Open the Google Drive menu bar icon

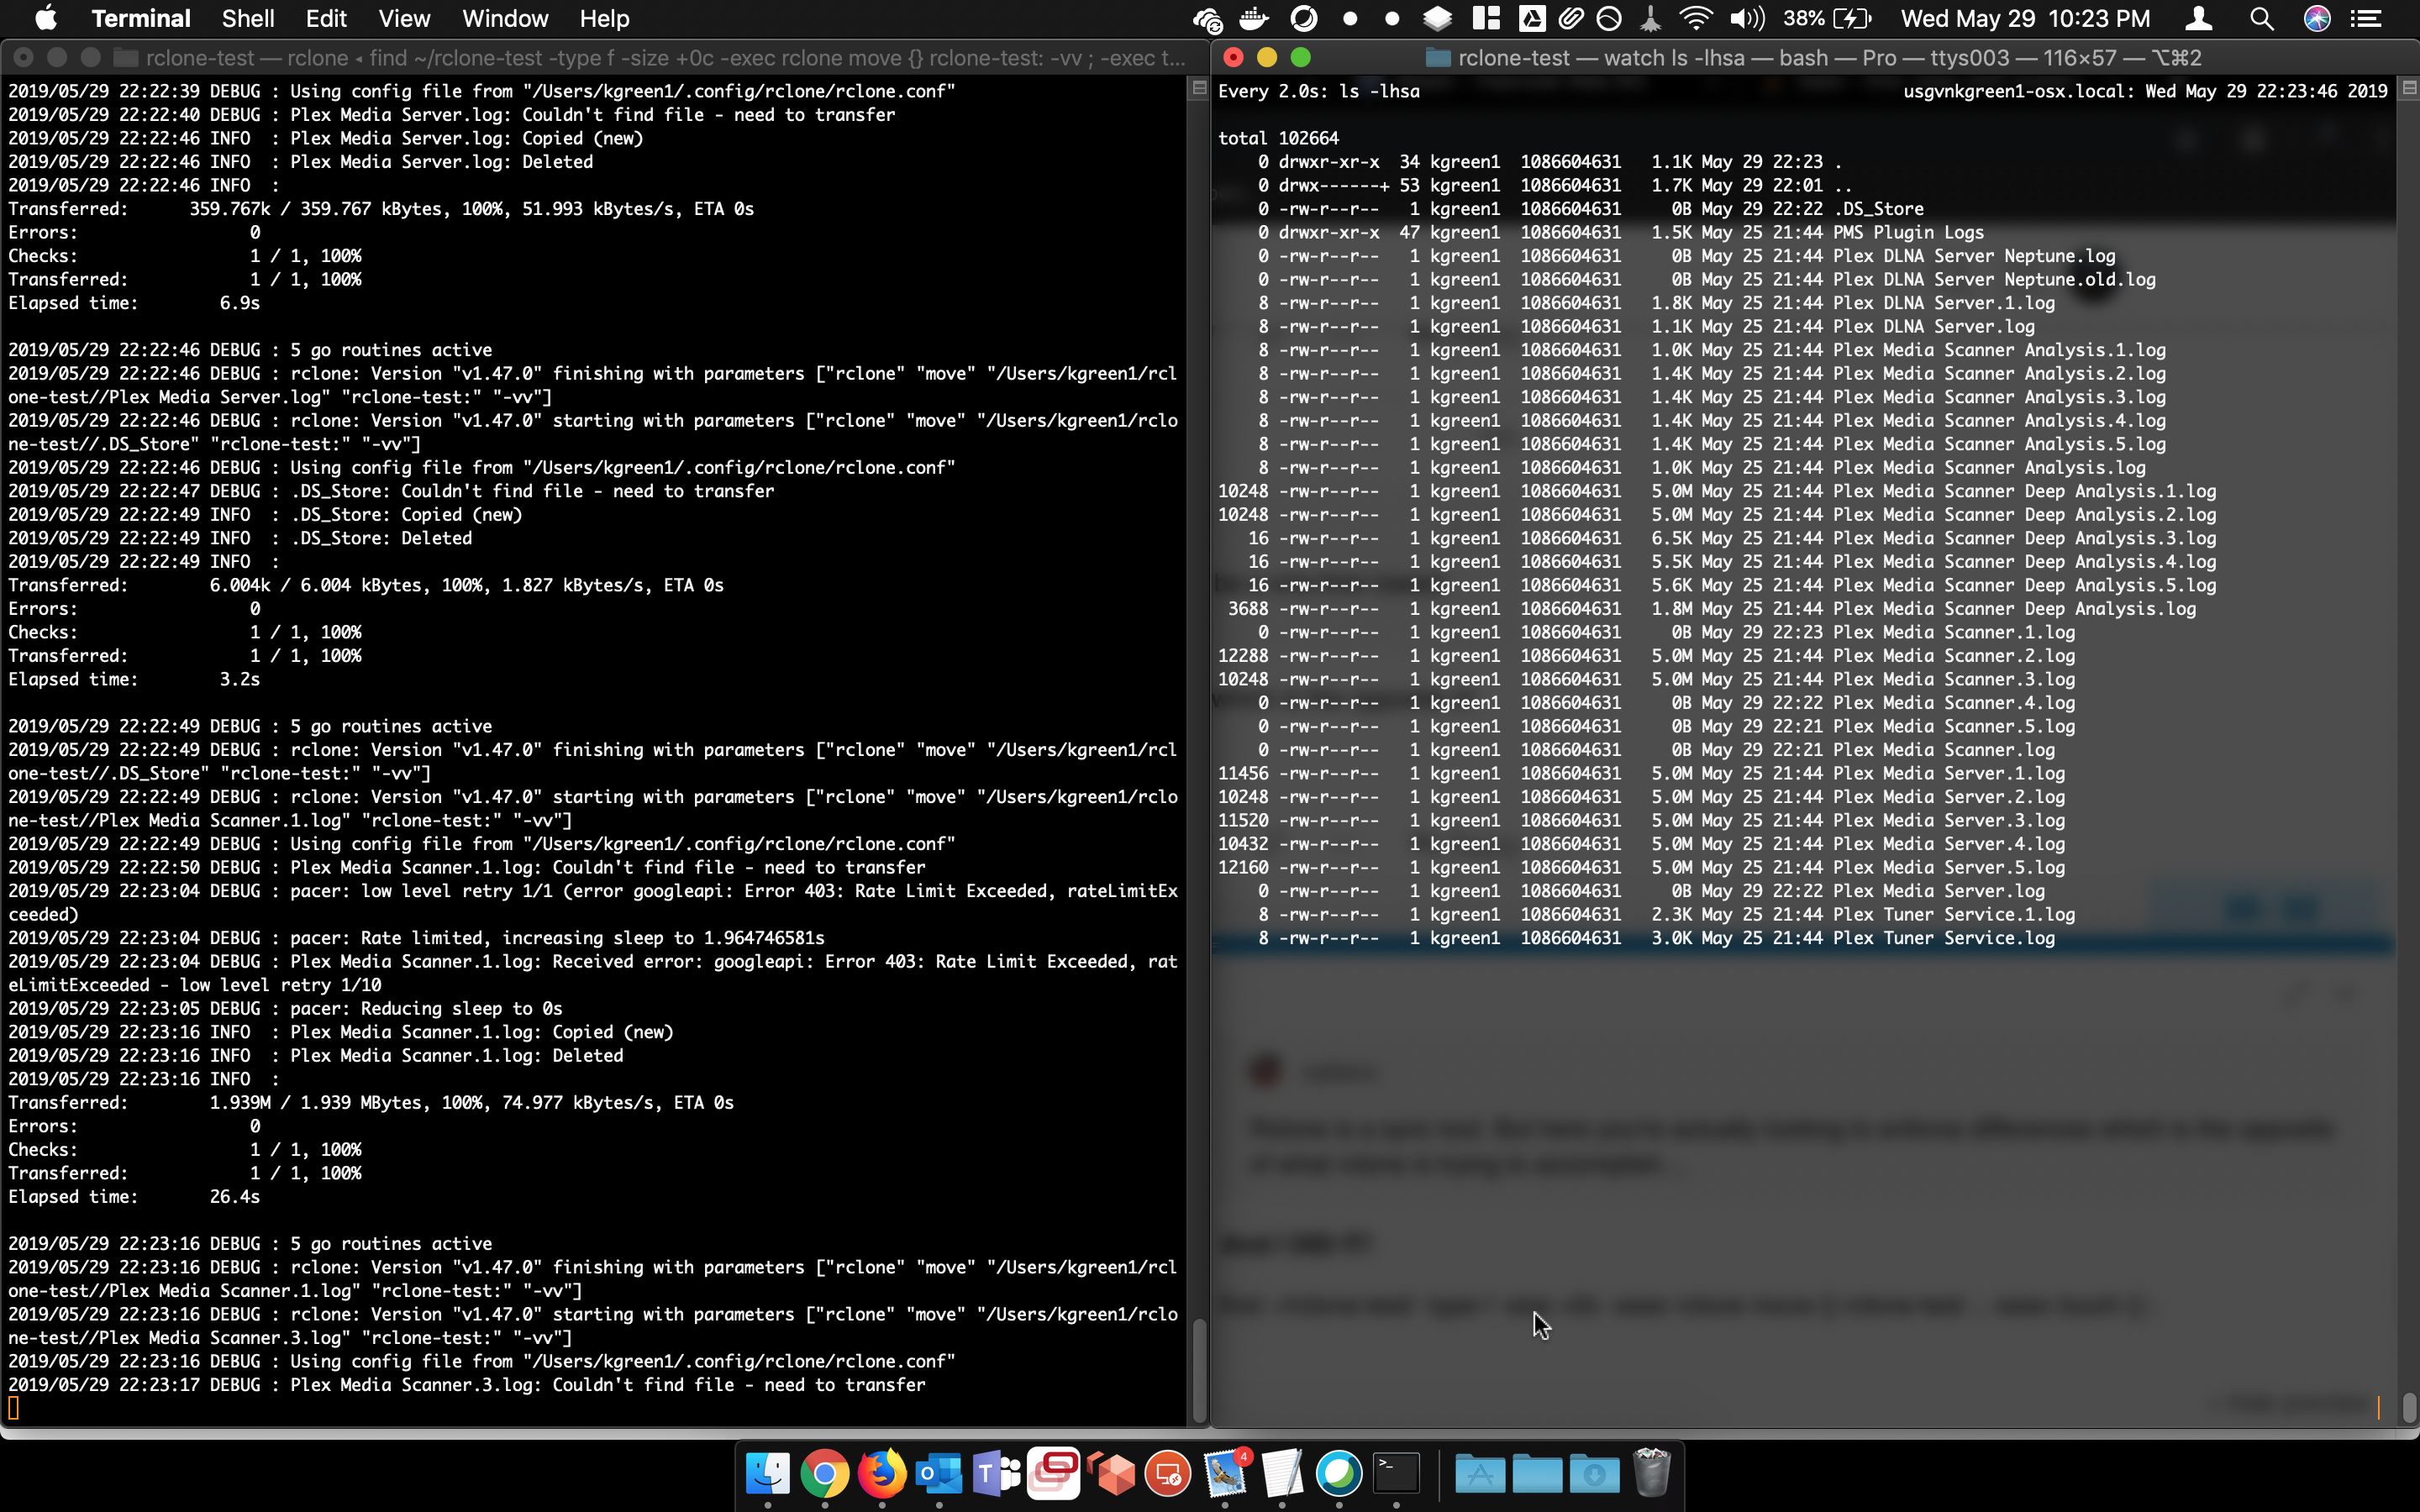[1532, 18]
